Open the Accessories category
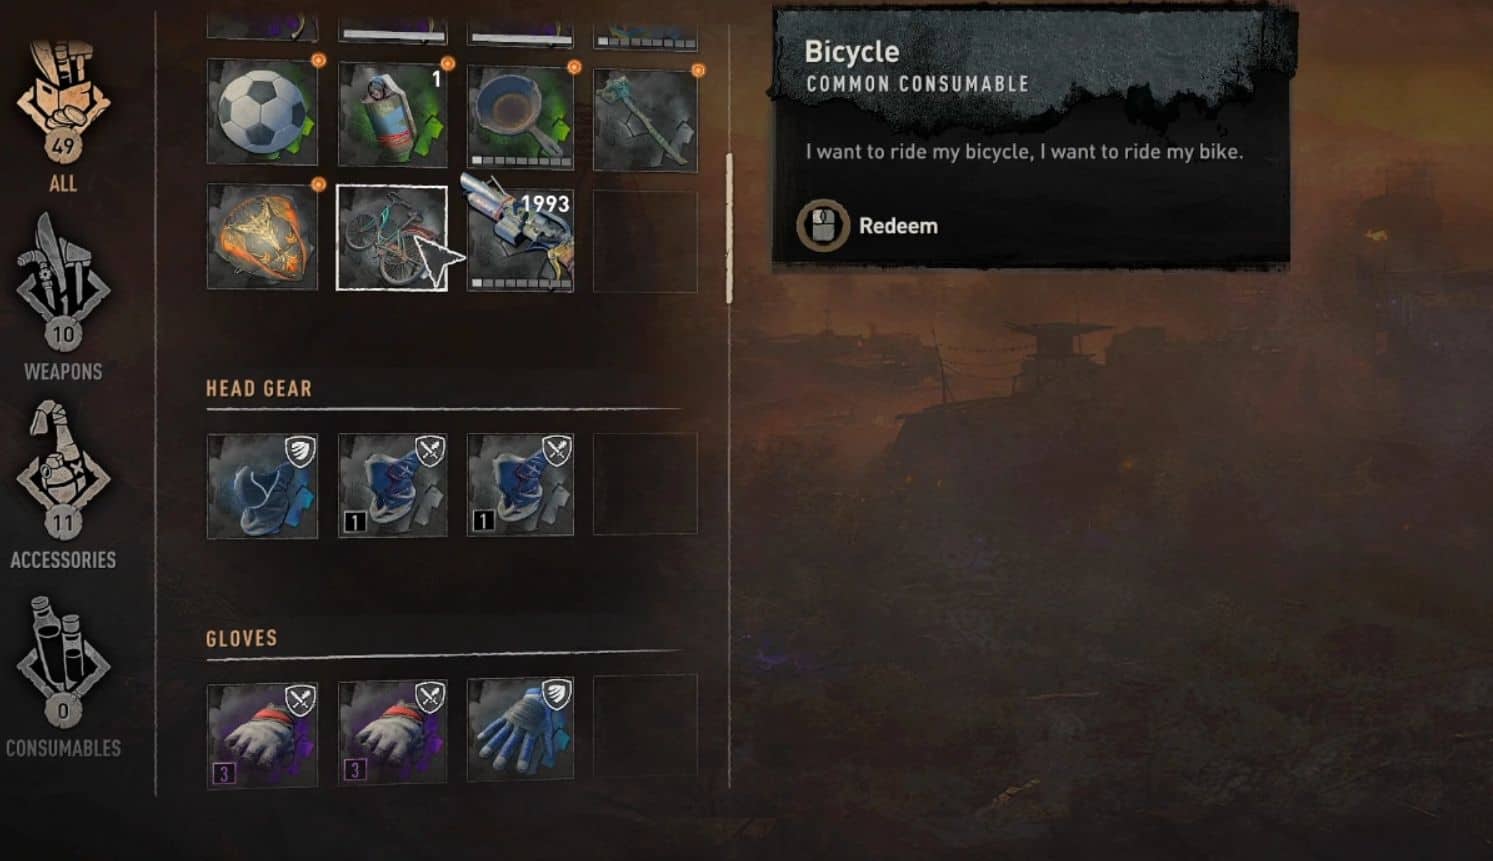The height and width of the screenshot is (861, 1493). point(62,486)
